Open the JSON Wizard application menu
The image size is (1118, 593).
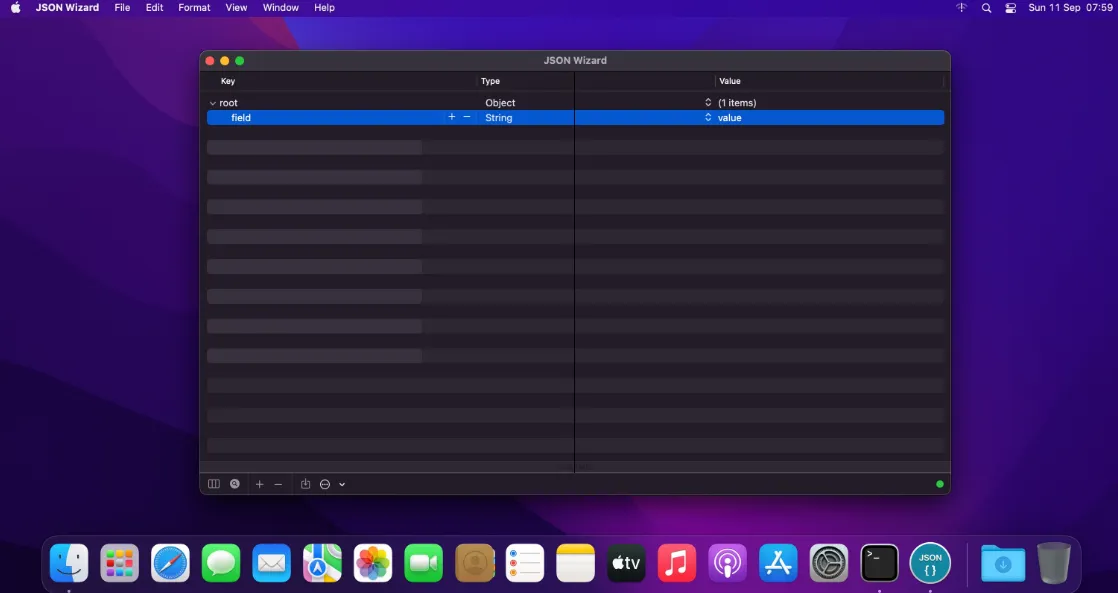tap(67, 8)
